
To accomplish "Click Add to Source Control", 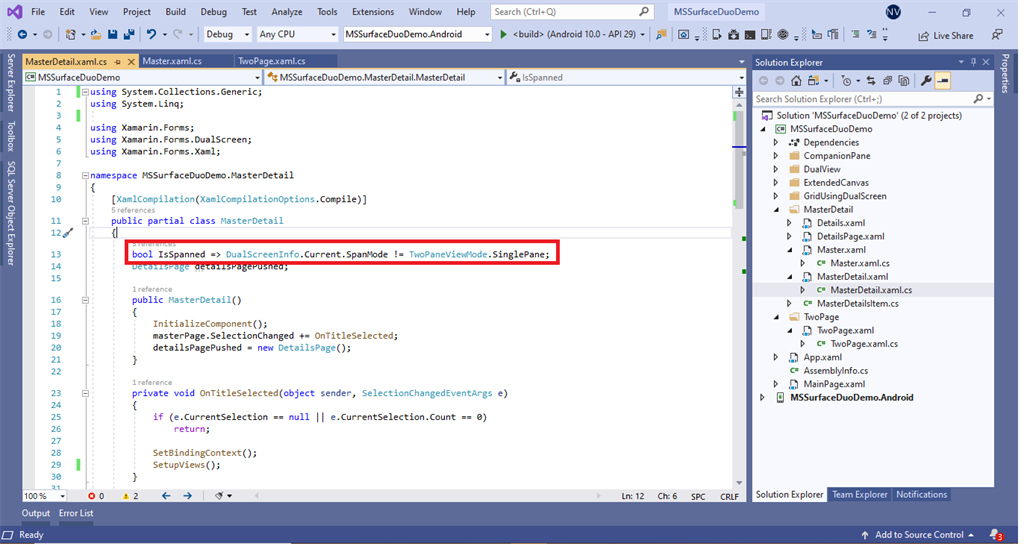I will tap(918, 535).
